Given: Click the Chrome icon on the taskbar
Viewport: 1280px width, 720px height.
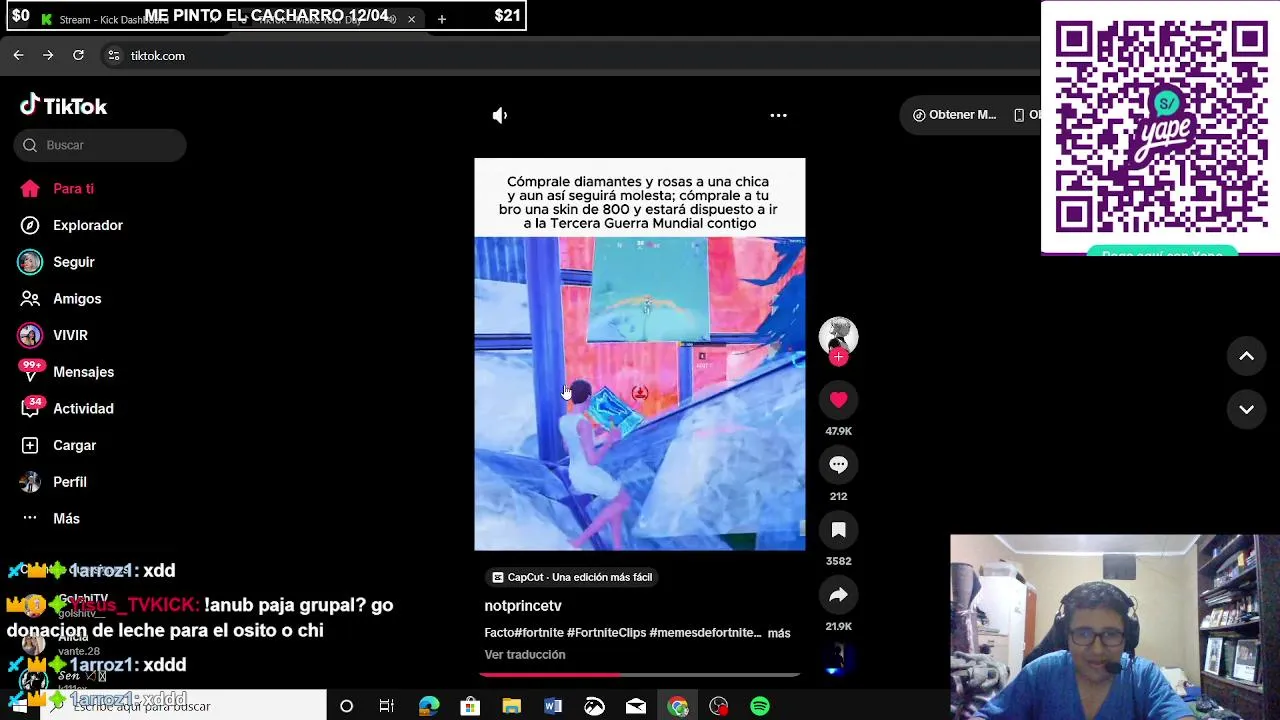Looking at the screenshot, I should (x=678, y=706).
